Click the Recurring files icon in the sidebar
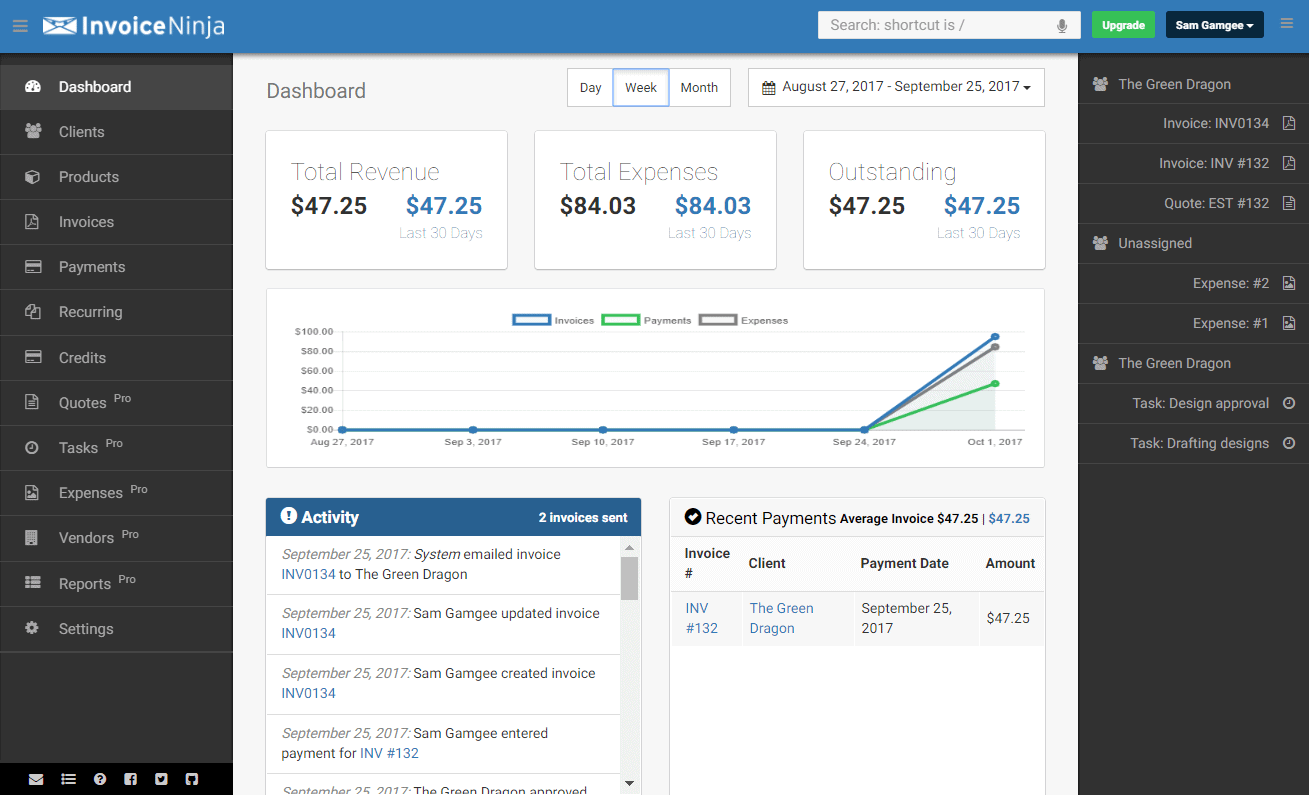Viewport: 1309px width, 795px height. pyautogui.click(x=32, y=312)
